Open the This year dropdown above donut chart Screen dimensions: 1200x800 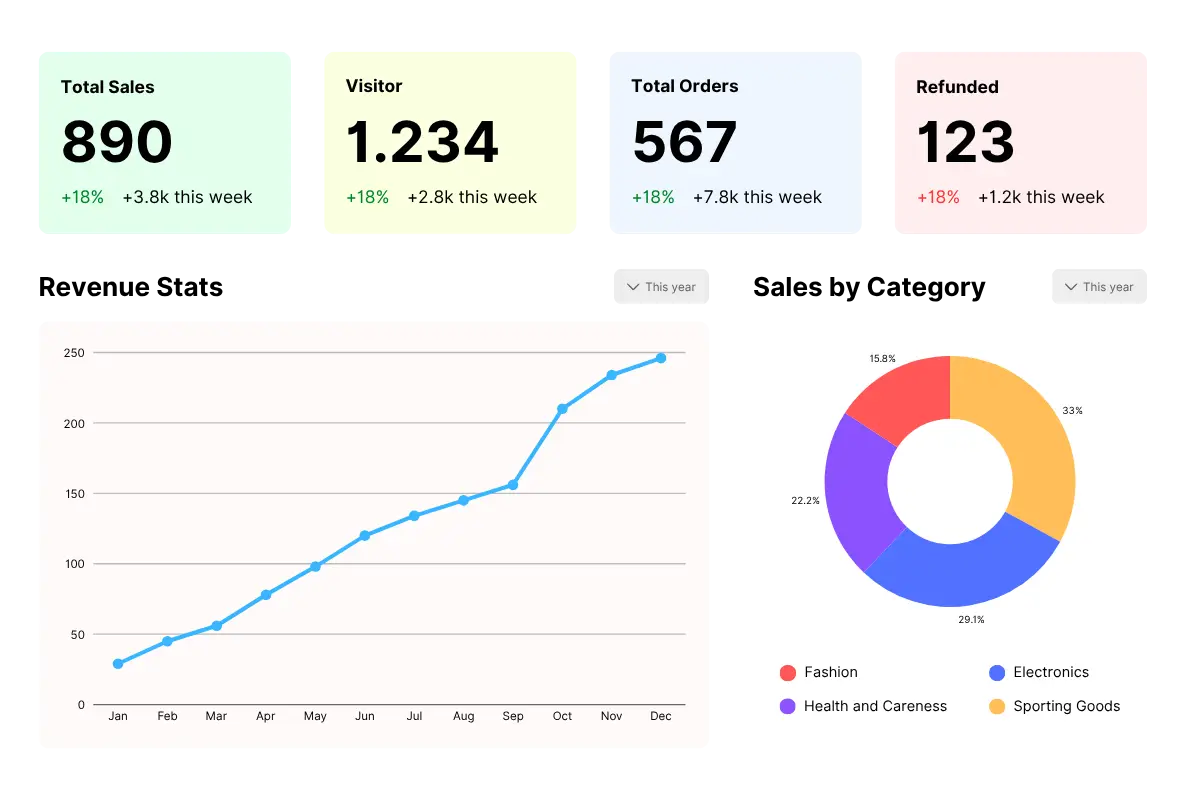(x=1099, y=287)
